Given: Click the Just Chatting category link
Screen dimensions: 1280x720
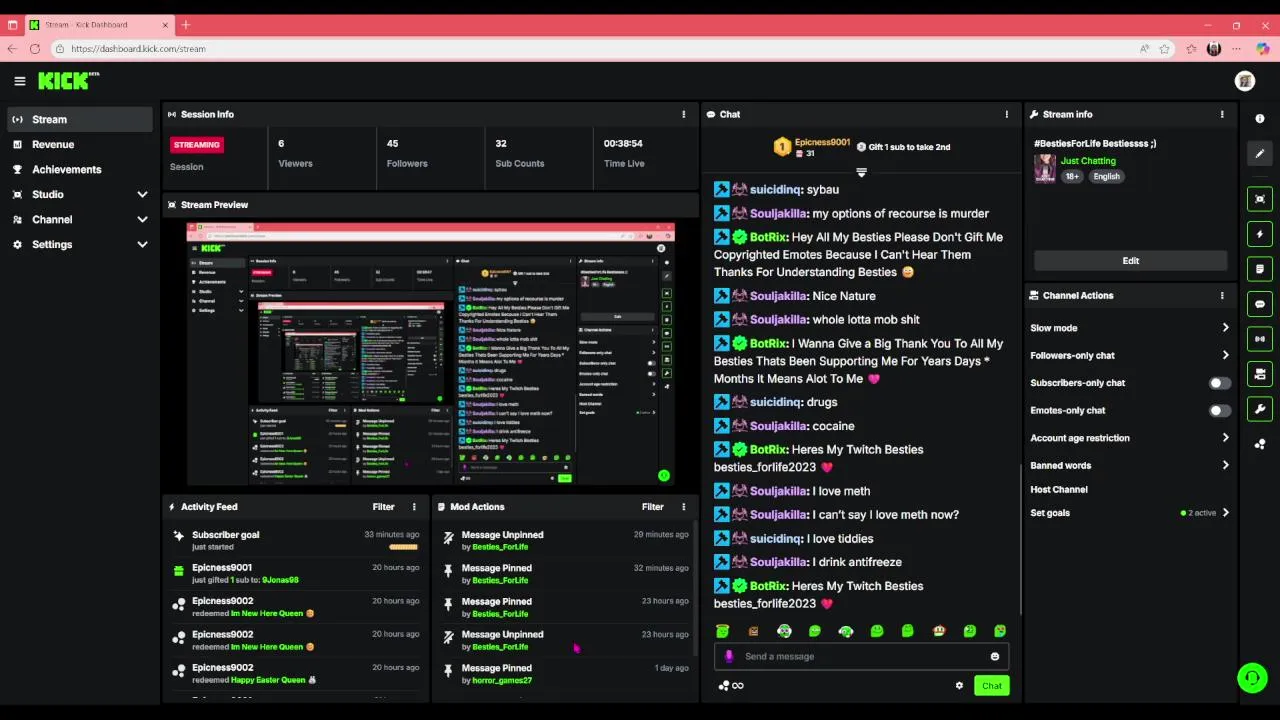Looking at the screenshot, I should 1088,161.
